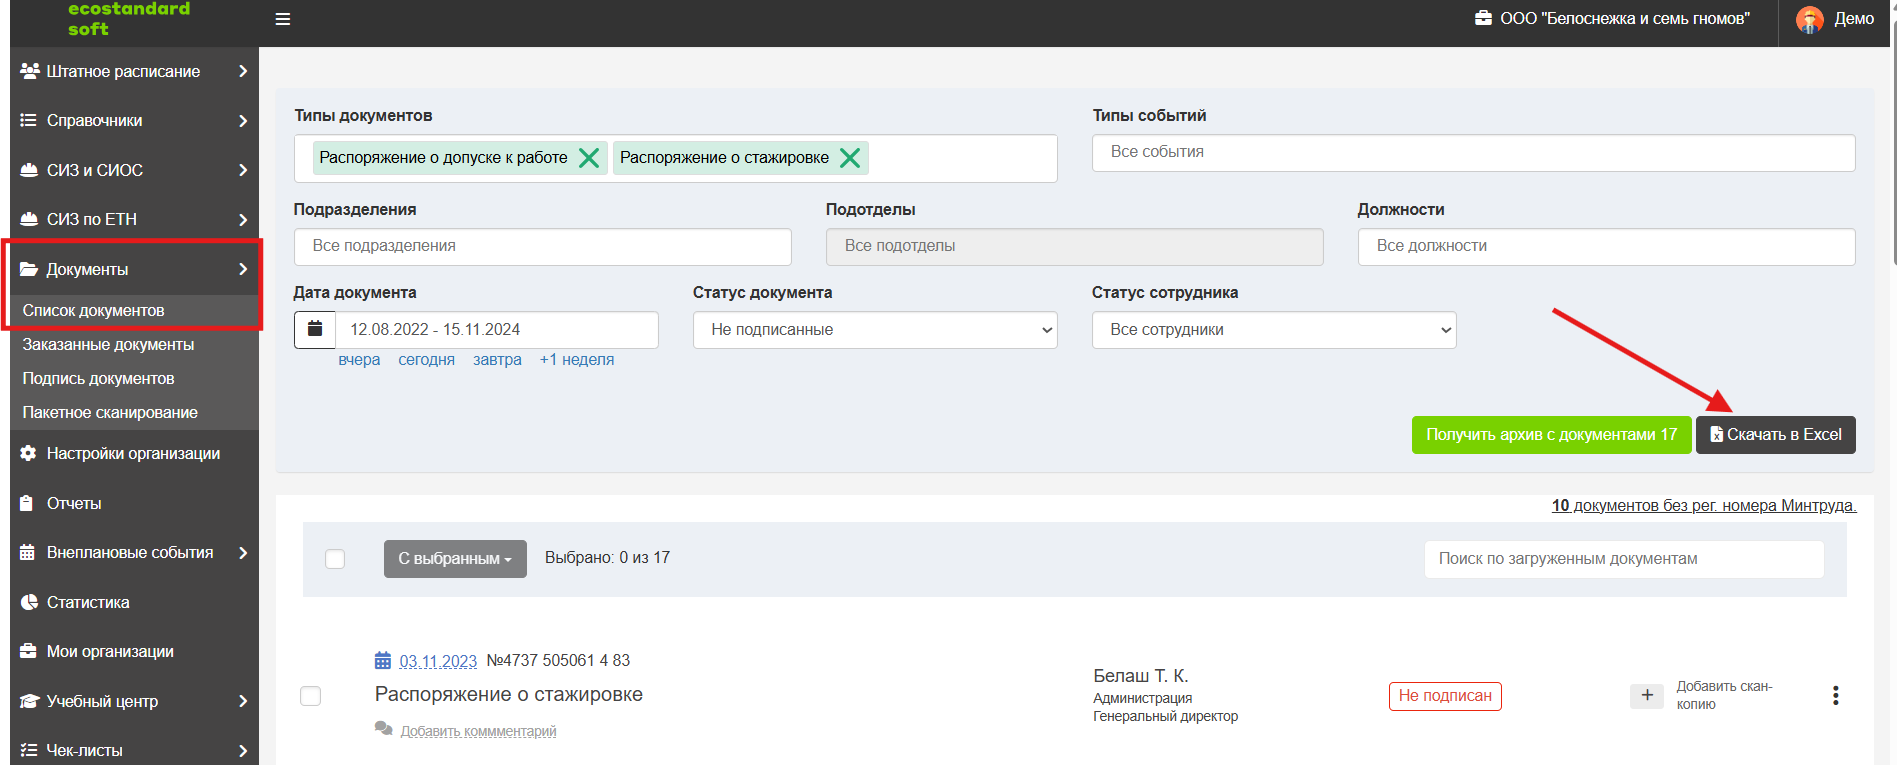Click the search field for loaded documents

point(1624,559)
